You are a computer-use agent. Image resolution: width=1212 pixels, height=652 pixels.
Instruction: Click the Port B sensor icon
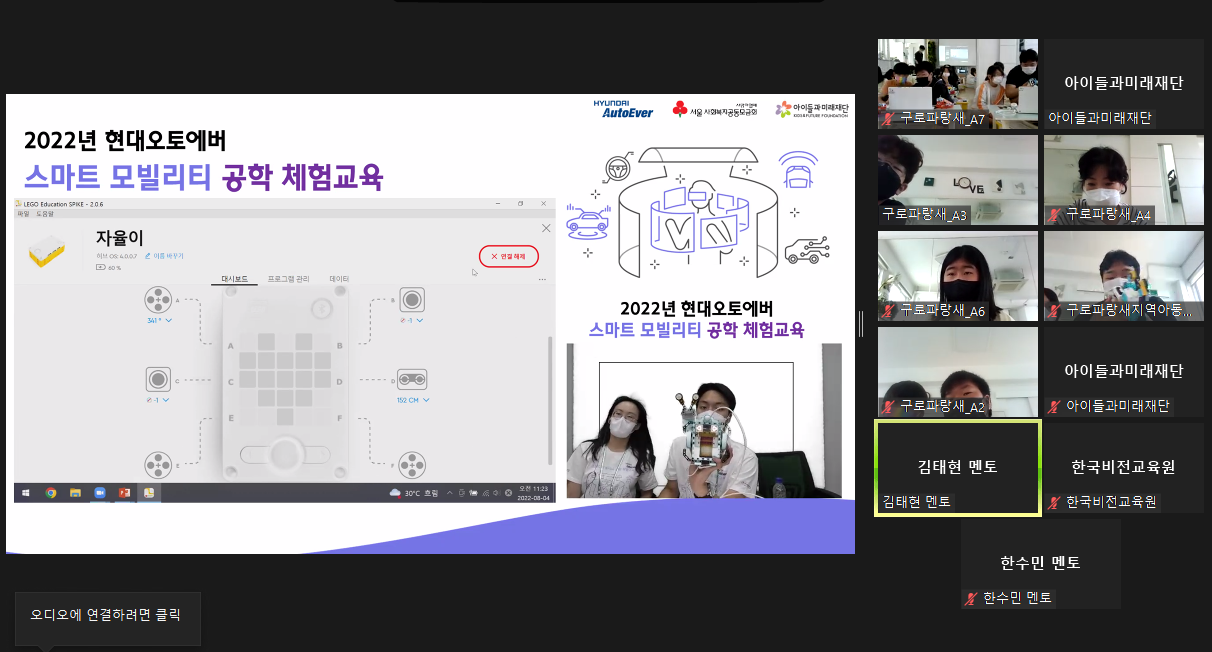point(411,300)
